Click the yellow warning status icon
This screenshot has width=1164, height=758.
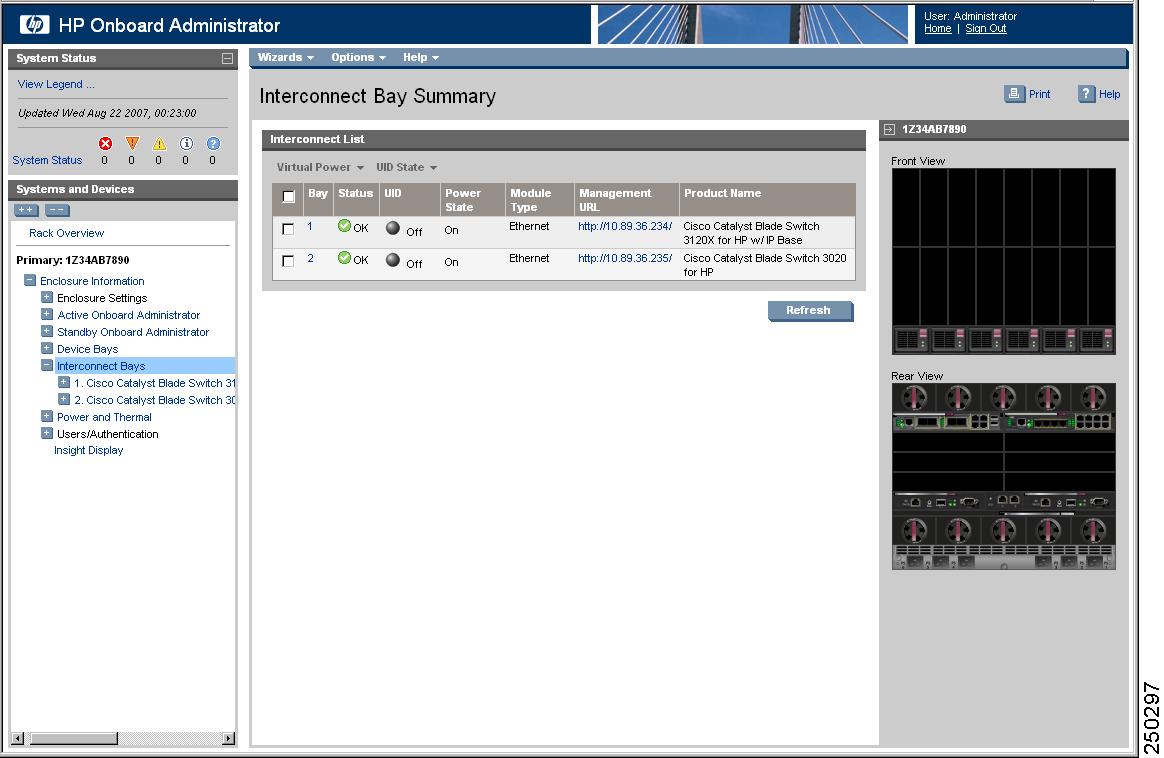pyautogui.click(x=159, y=143)
